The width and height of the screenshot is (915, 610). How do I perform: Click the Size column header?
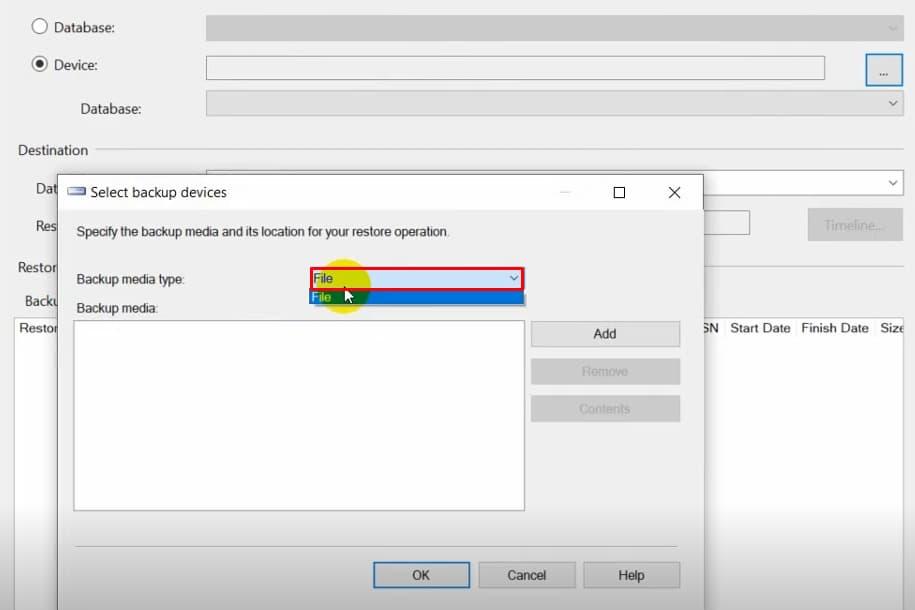point(893,328)
